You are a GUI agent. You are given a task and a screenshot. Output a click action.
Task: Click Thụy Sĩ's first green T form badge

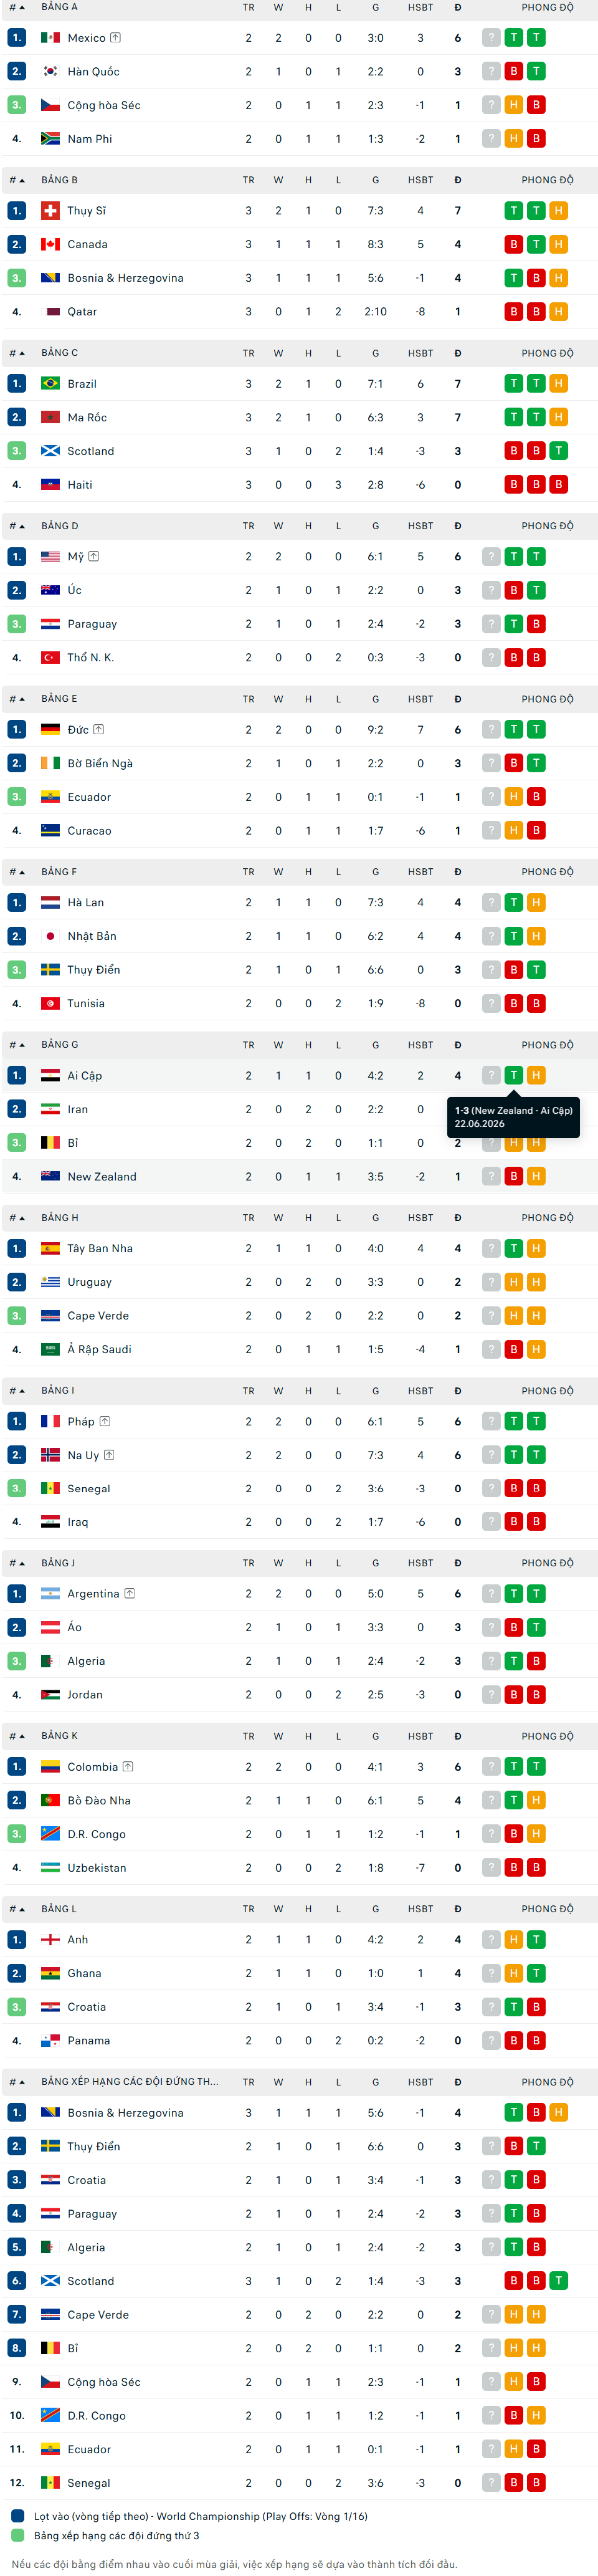pos(514,211)
